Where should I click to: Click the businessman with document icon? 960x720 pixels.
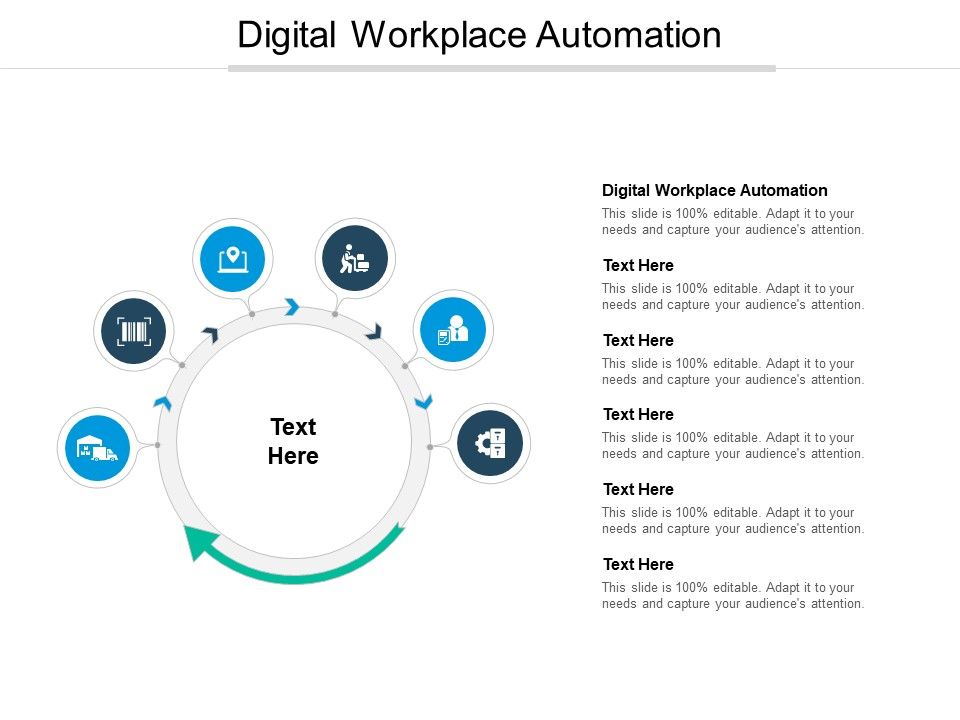(x=453, y=331)
